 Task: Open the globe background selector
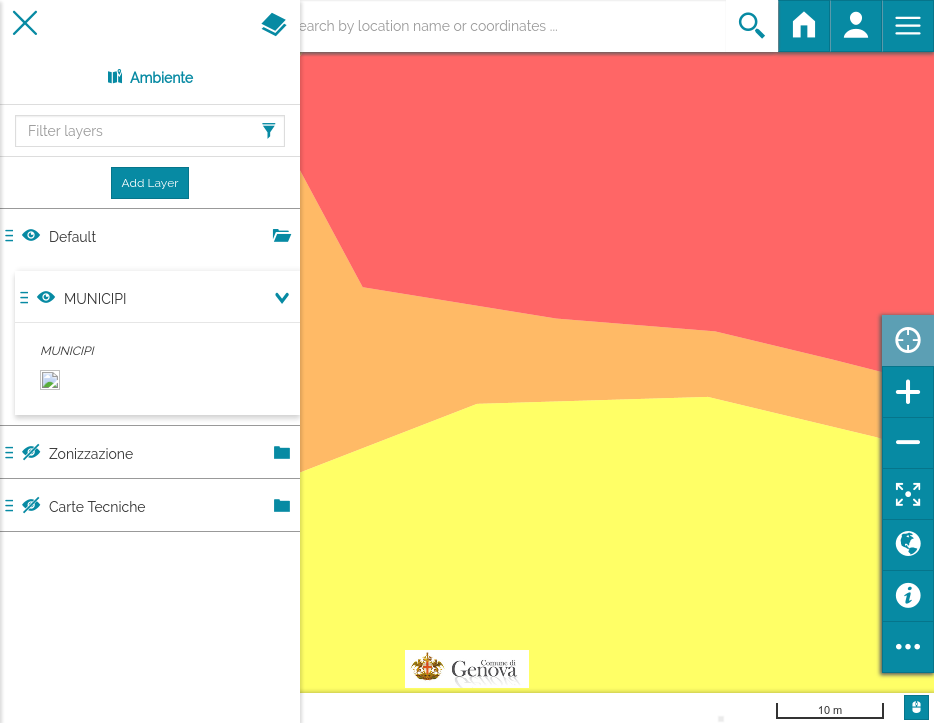908,544
